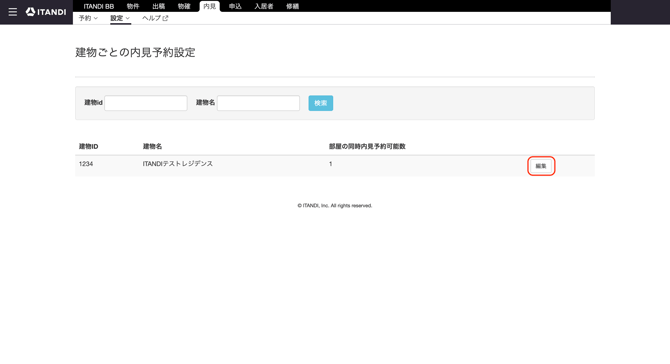Expand the 設定 dropdown menu

[x=120, y=18]
